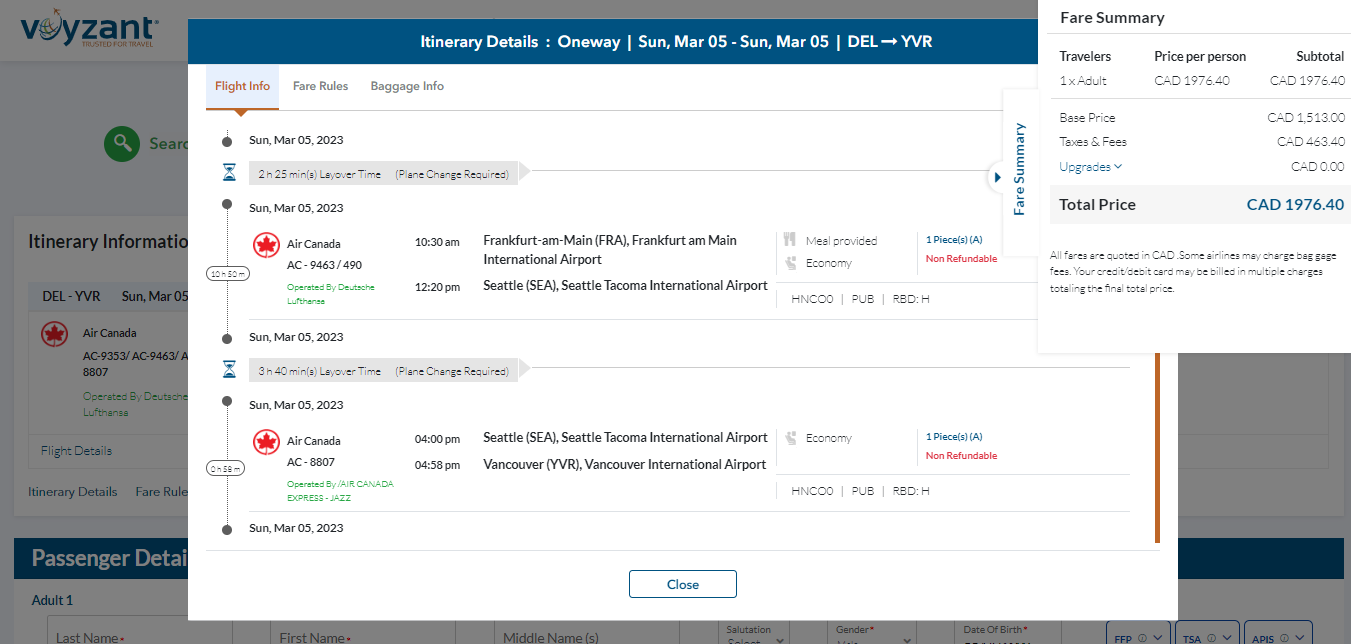The image size is (1351, 644).
Task: Click the economy seat icon for Frankfurt flight
Action: 790,263
